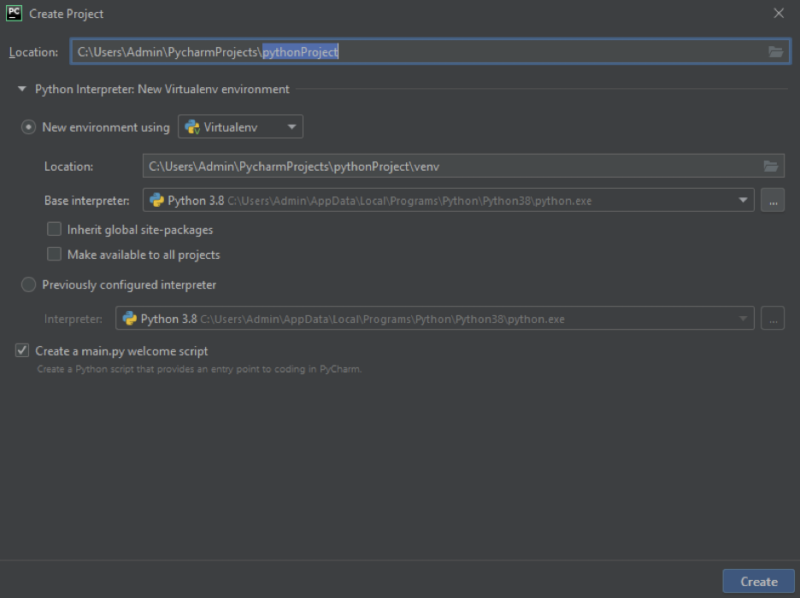Click the Python icon in the Base interpreter field
This screenshot has height=598, width=800.
click(x=157, y=201)
